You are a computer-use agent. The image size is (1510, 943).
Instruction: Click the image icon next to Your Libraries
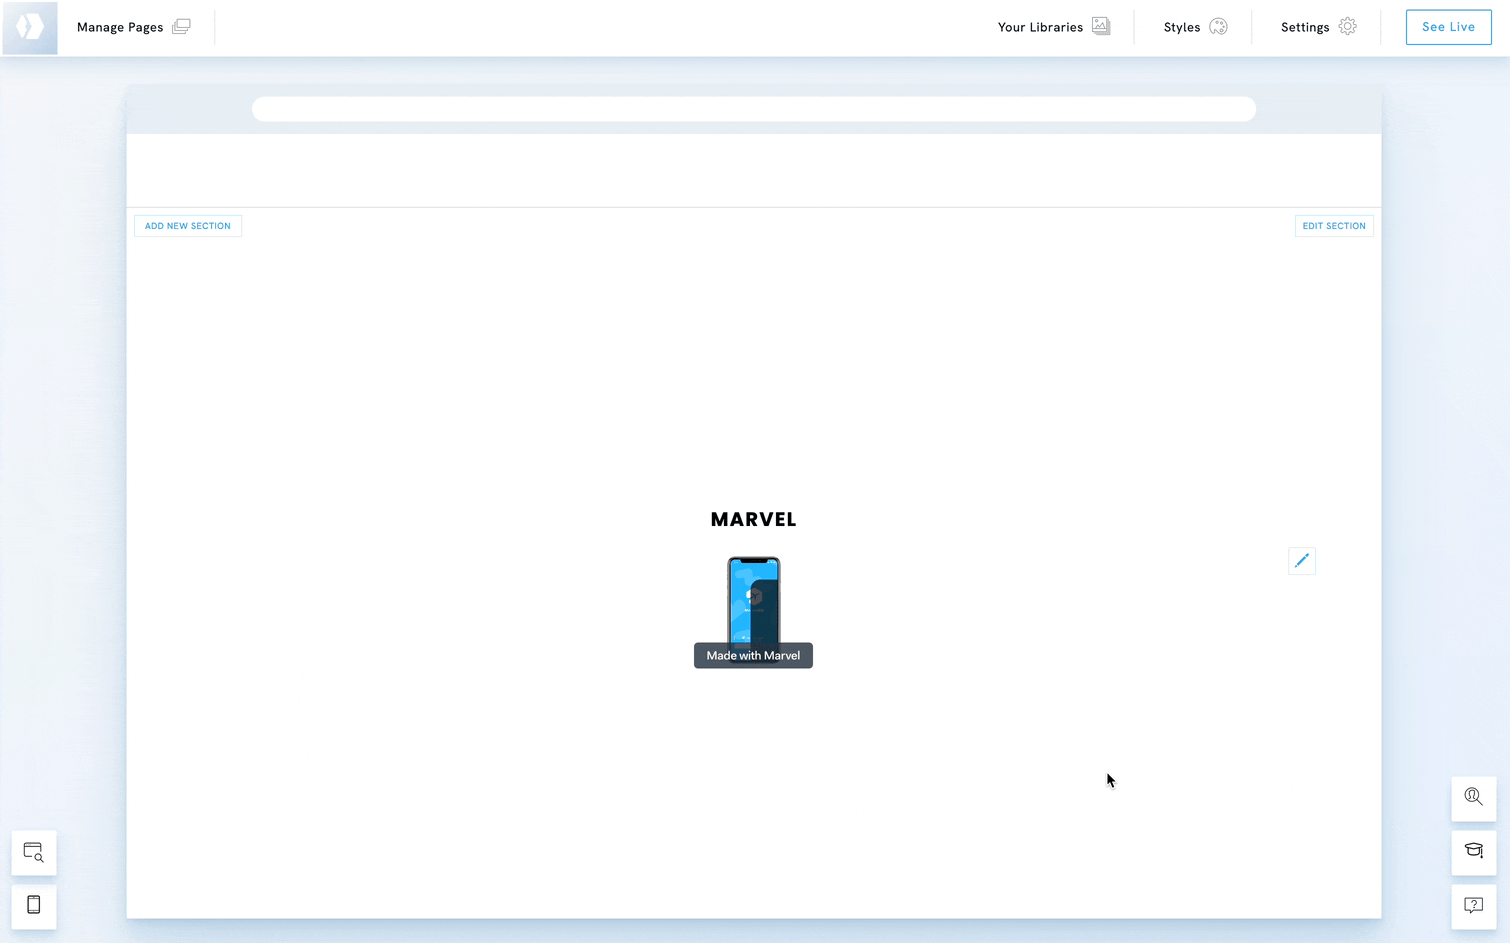coord(1101,27)
